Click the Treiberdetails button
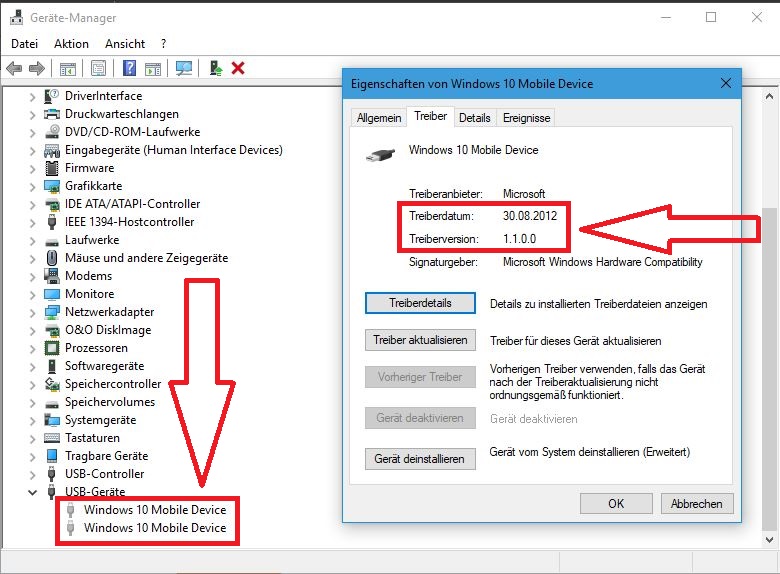The width and height of the screenshot is (780, 574). [420, 303]
